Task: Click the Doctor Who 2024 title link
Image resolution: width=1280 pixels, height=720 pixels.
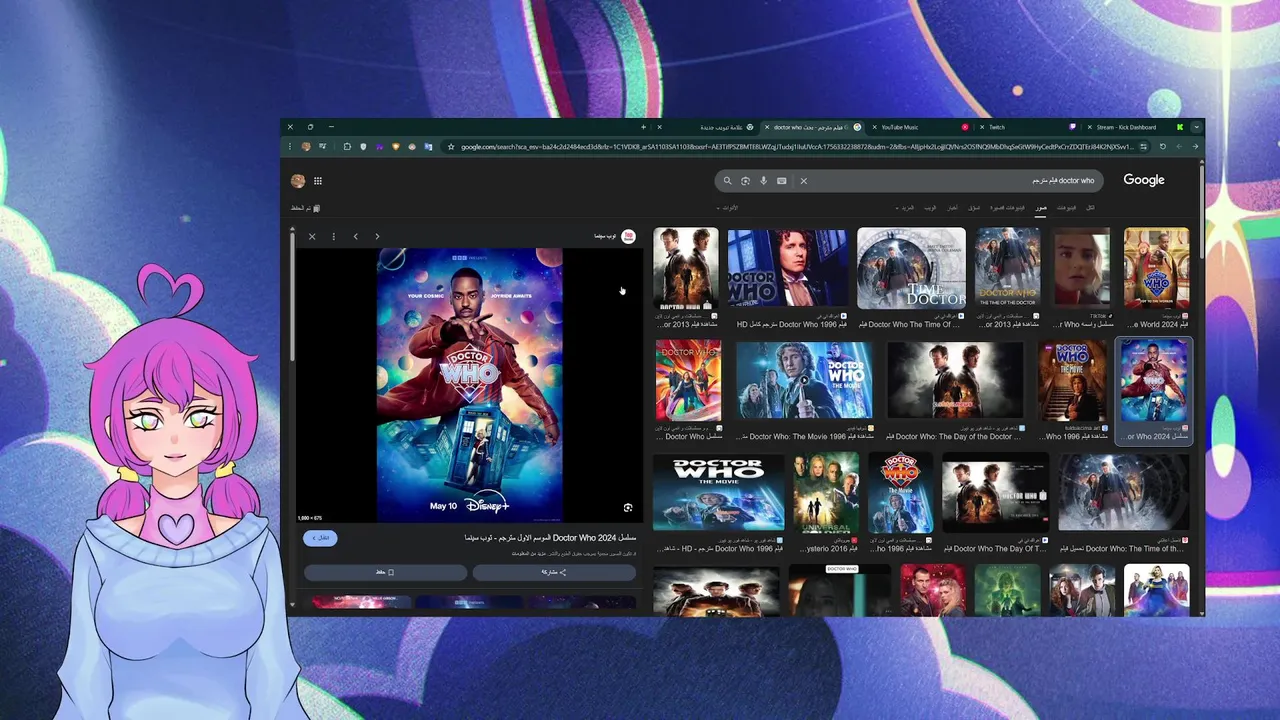Action: click(550, 538)
